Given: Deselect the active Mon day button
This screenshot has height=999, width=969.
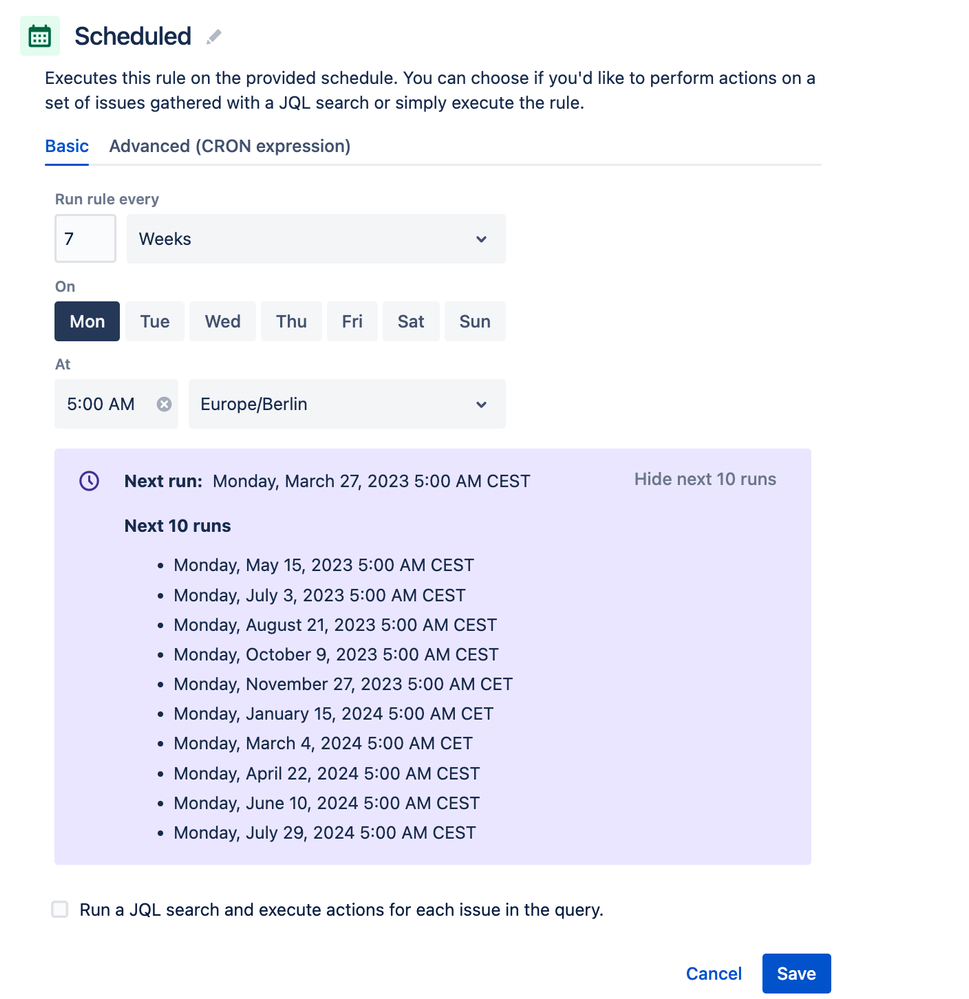Looking at the screenshot, I should coord(86,321).
